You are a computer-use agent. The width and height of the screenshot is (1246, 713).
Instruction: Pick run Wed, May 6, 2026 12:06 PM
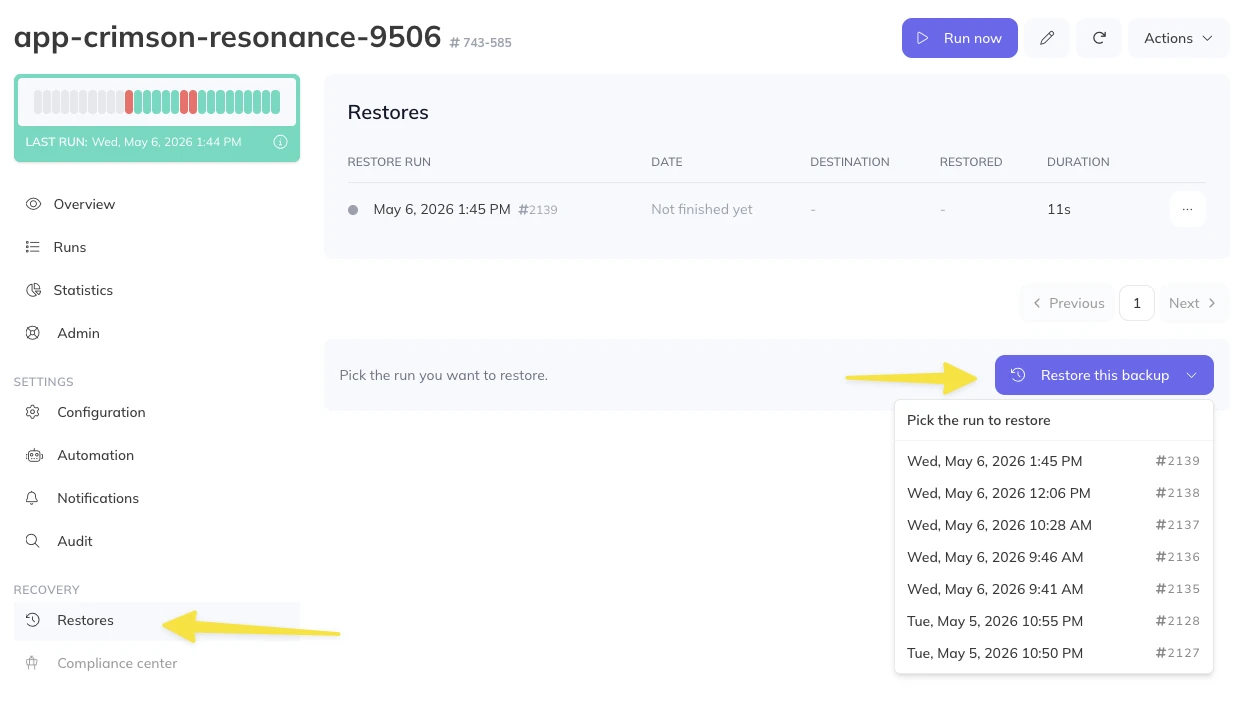(1053, 493)
